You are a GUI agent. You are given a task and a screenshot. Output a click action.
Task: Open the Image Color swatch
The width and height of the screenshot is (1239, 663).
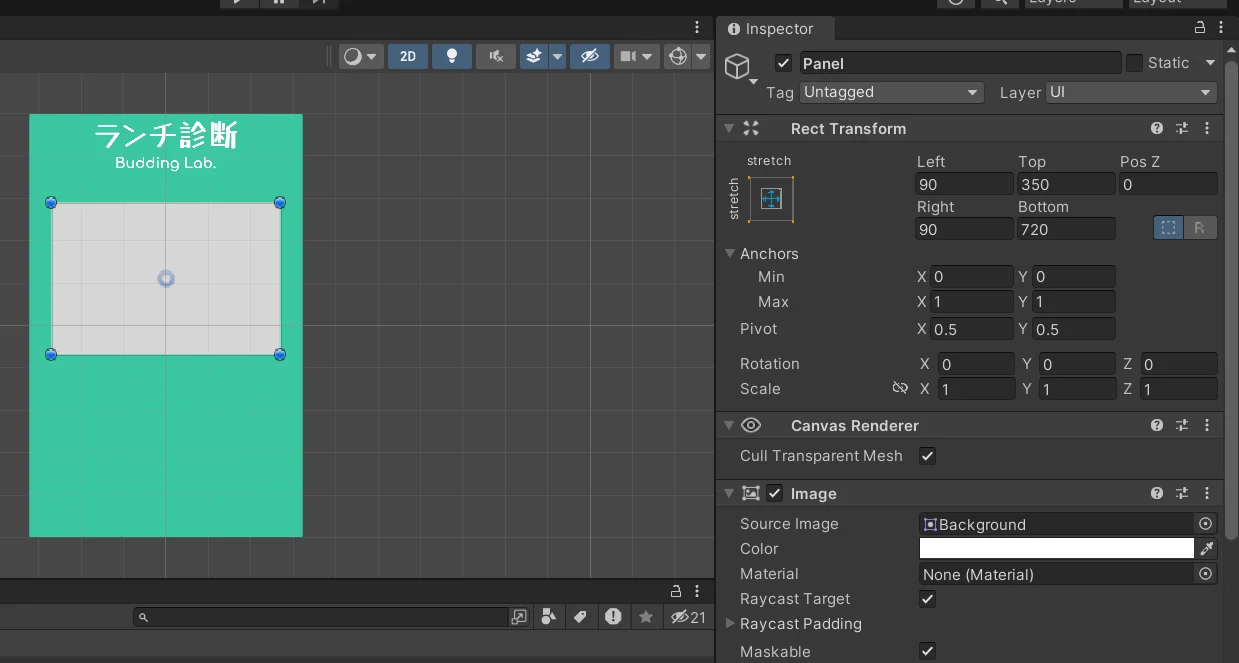[1057, 548]
